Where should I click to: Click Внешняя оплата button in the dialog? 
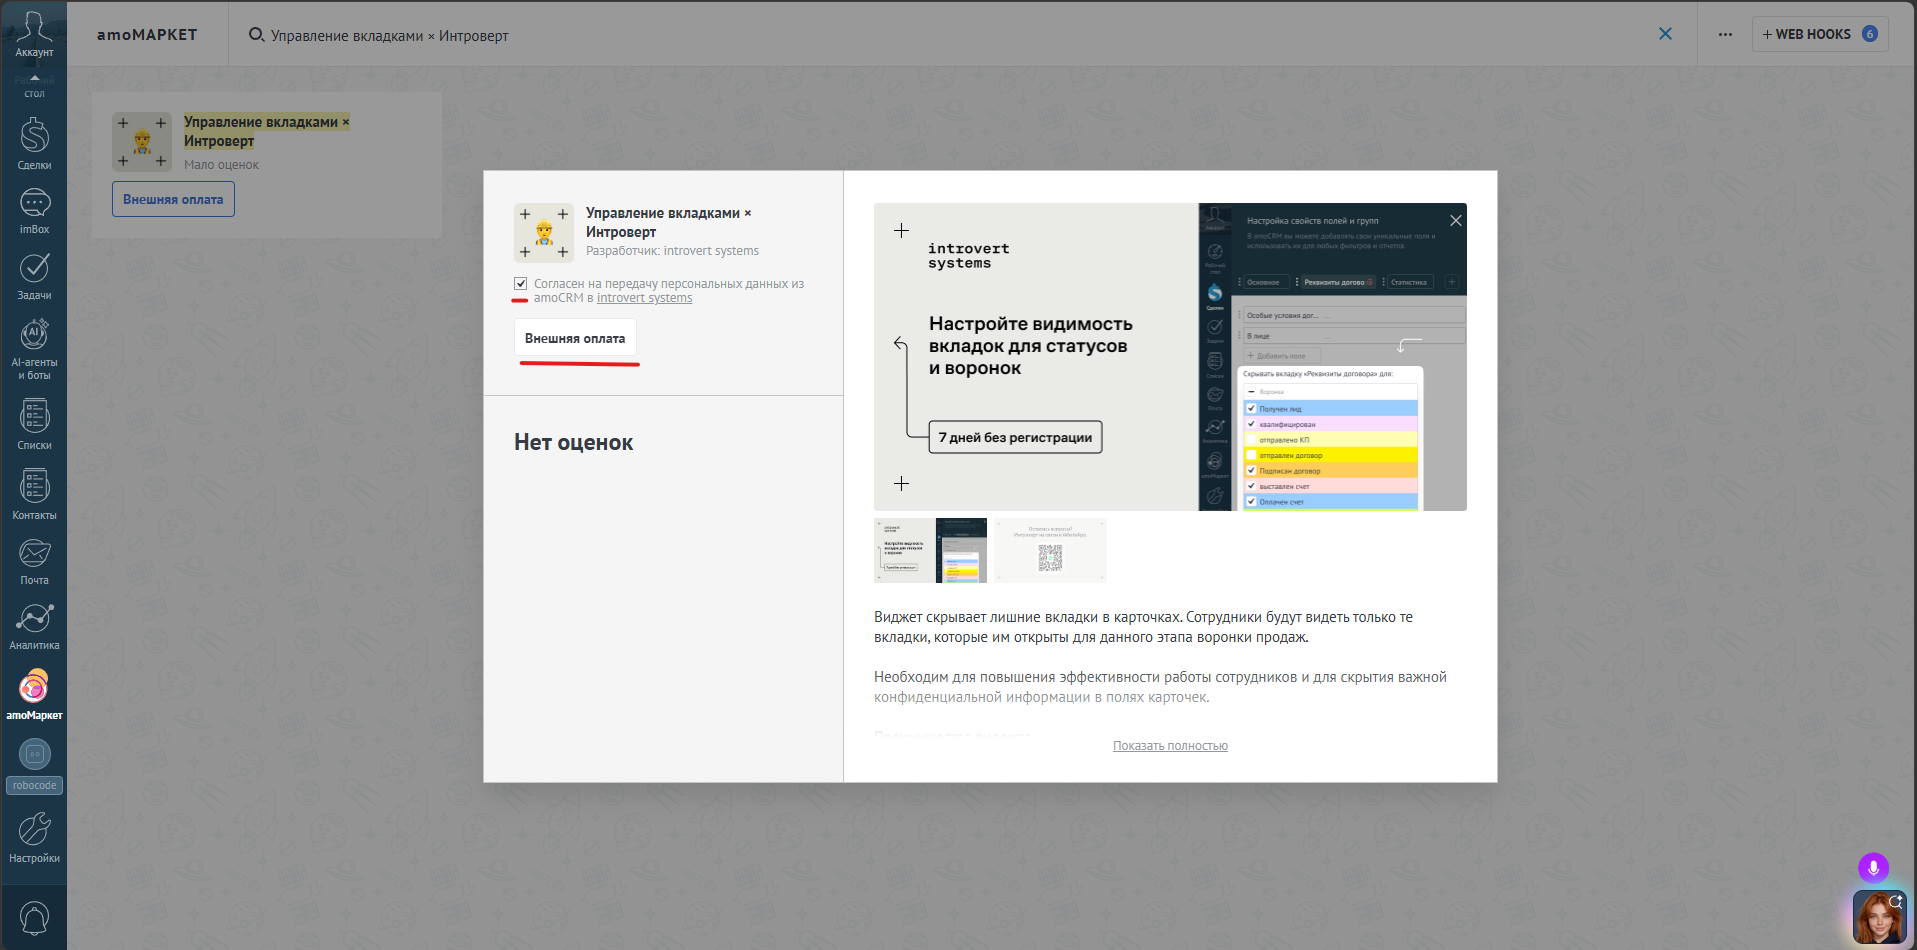pos(575,338)
